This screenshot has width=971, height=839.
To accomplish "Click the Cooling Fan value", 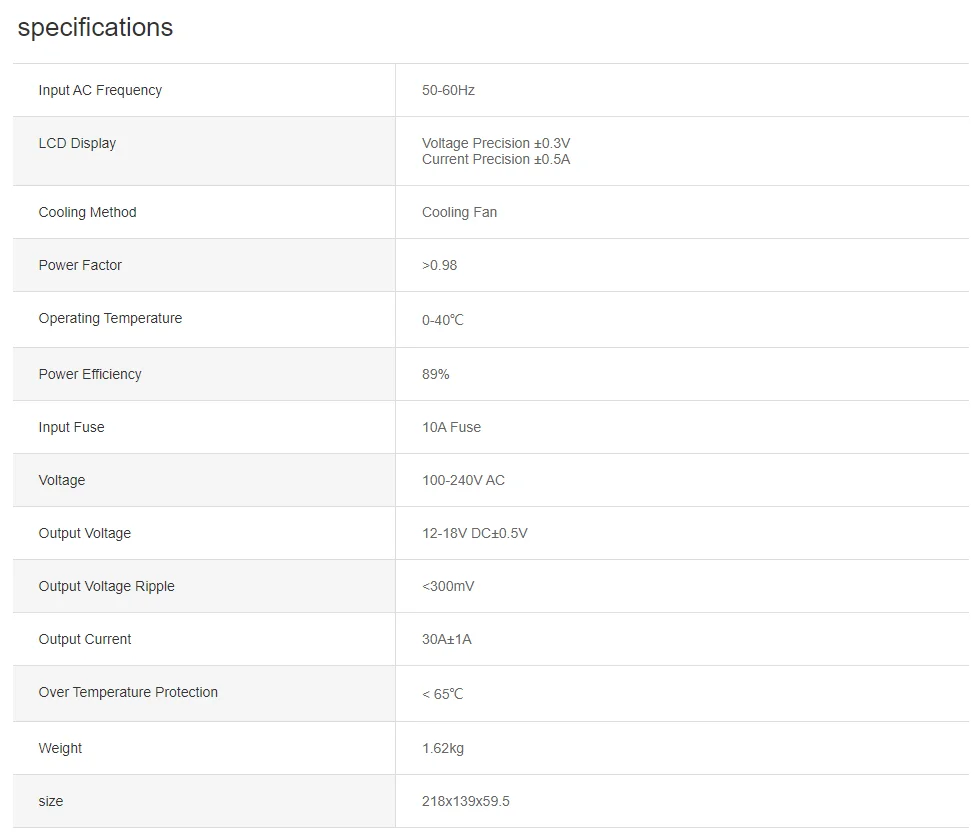I will [x=459, y=212].
